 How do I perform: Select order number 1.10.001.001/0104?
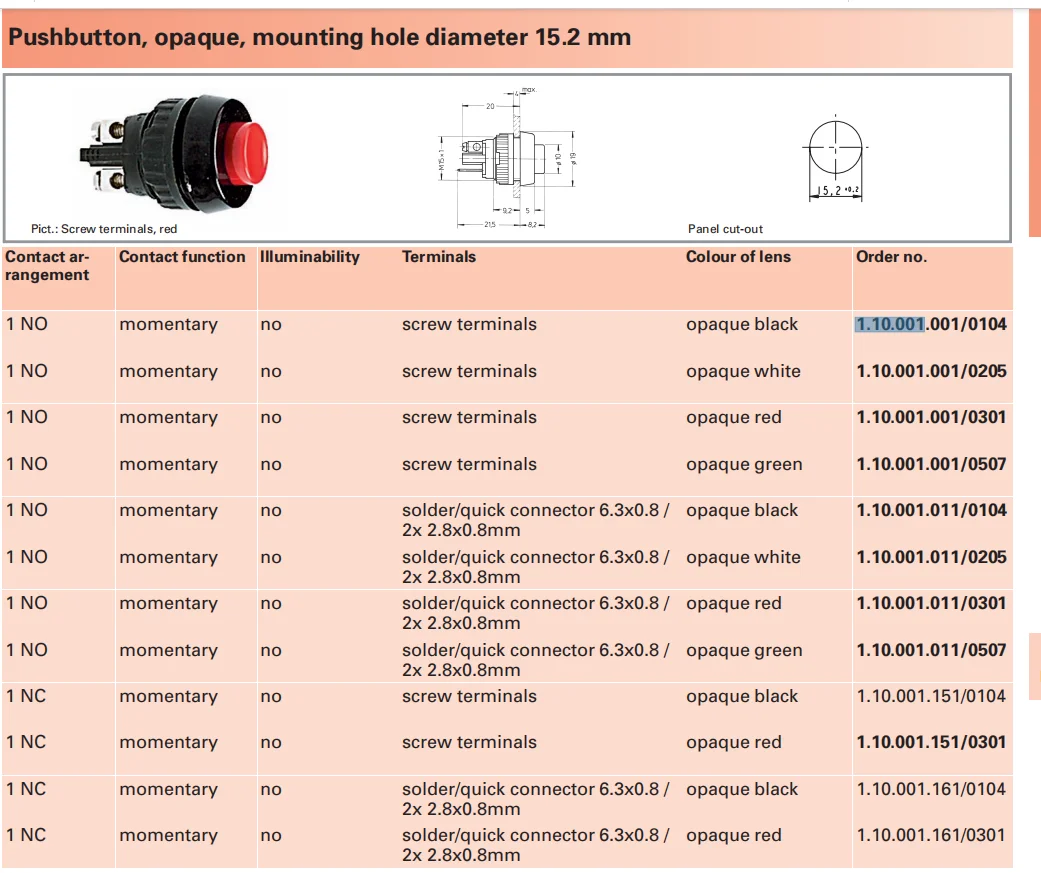point(931,324)
